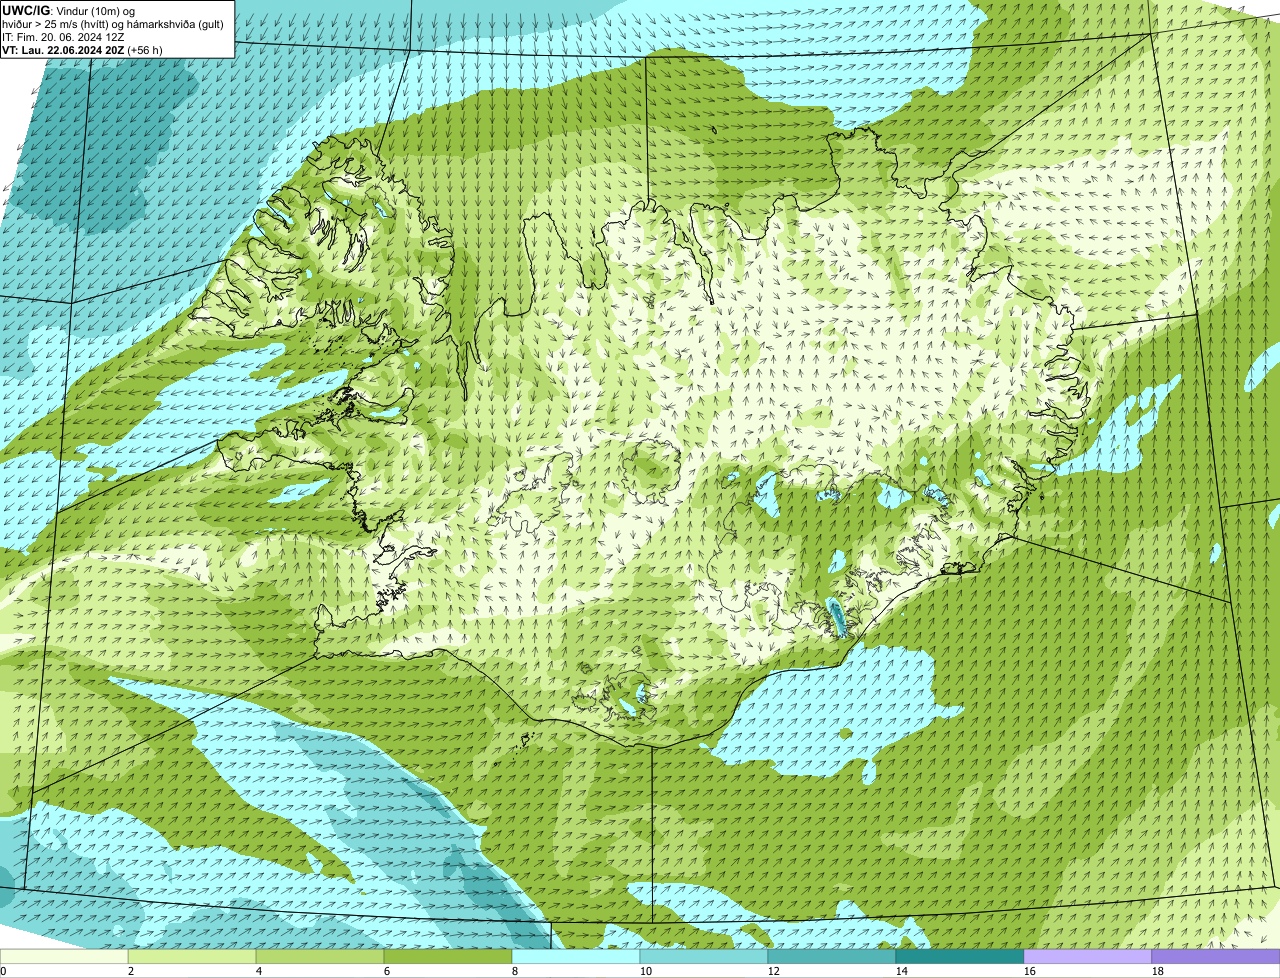
Task: Click the olive green 6–8 m/s legend swatch
Action: 448,956
